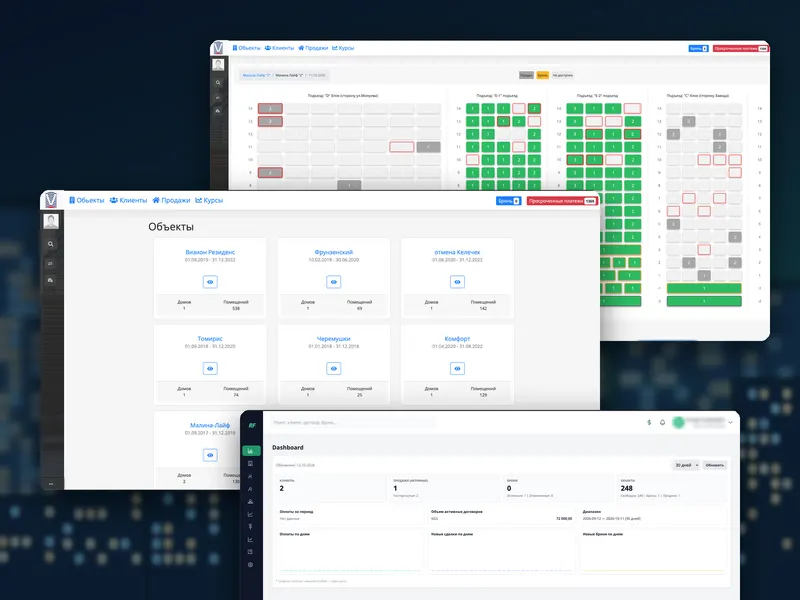The height and width of the screenshot is (600, 800).
Task: Open the three-dots menu at the Объекты list sidebar bottom
Action: [51, 484]
